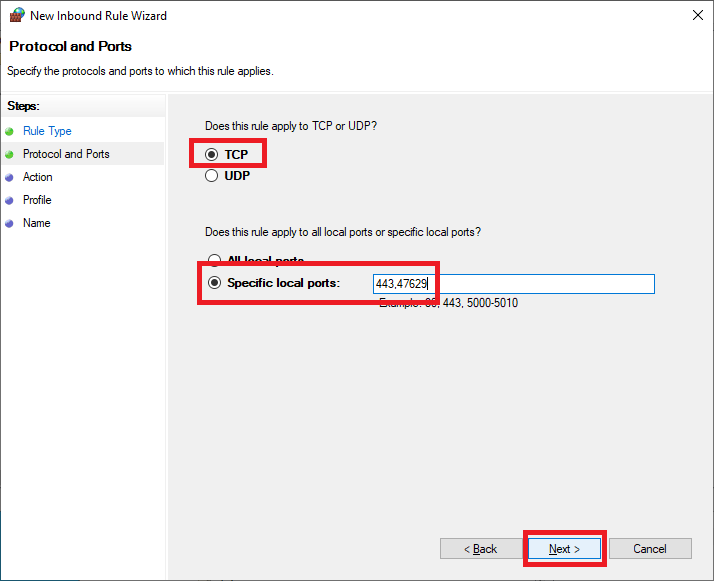The image size is (714, 581).
Task: Cancel the New Inbound Rule Wizard
Action: click(x=650, y=549)
